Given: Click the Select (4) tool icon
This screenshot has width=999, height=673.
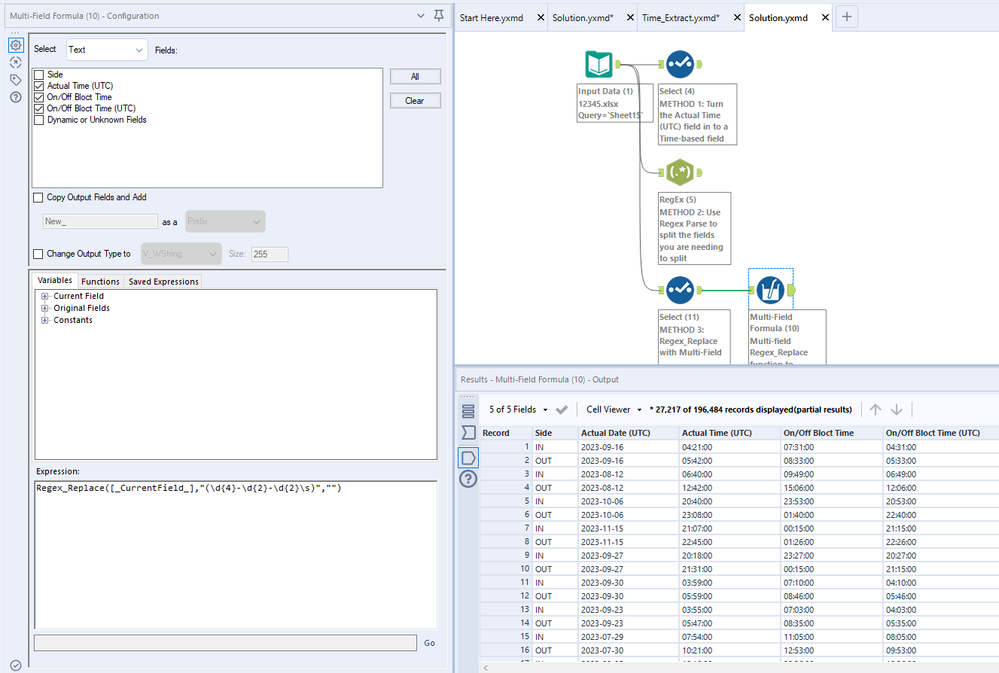Looking at the screenshot, I should tap(680, 64).
